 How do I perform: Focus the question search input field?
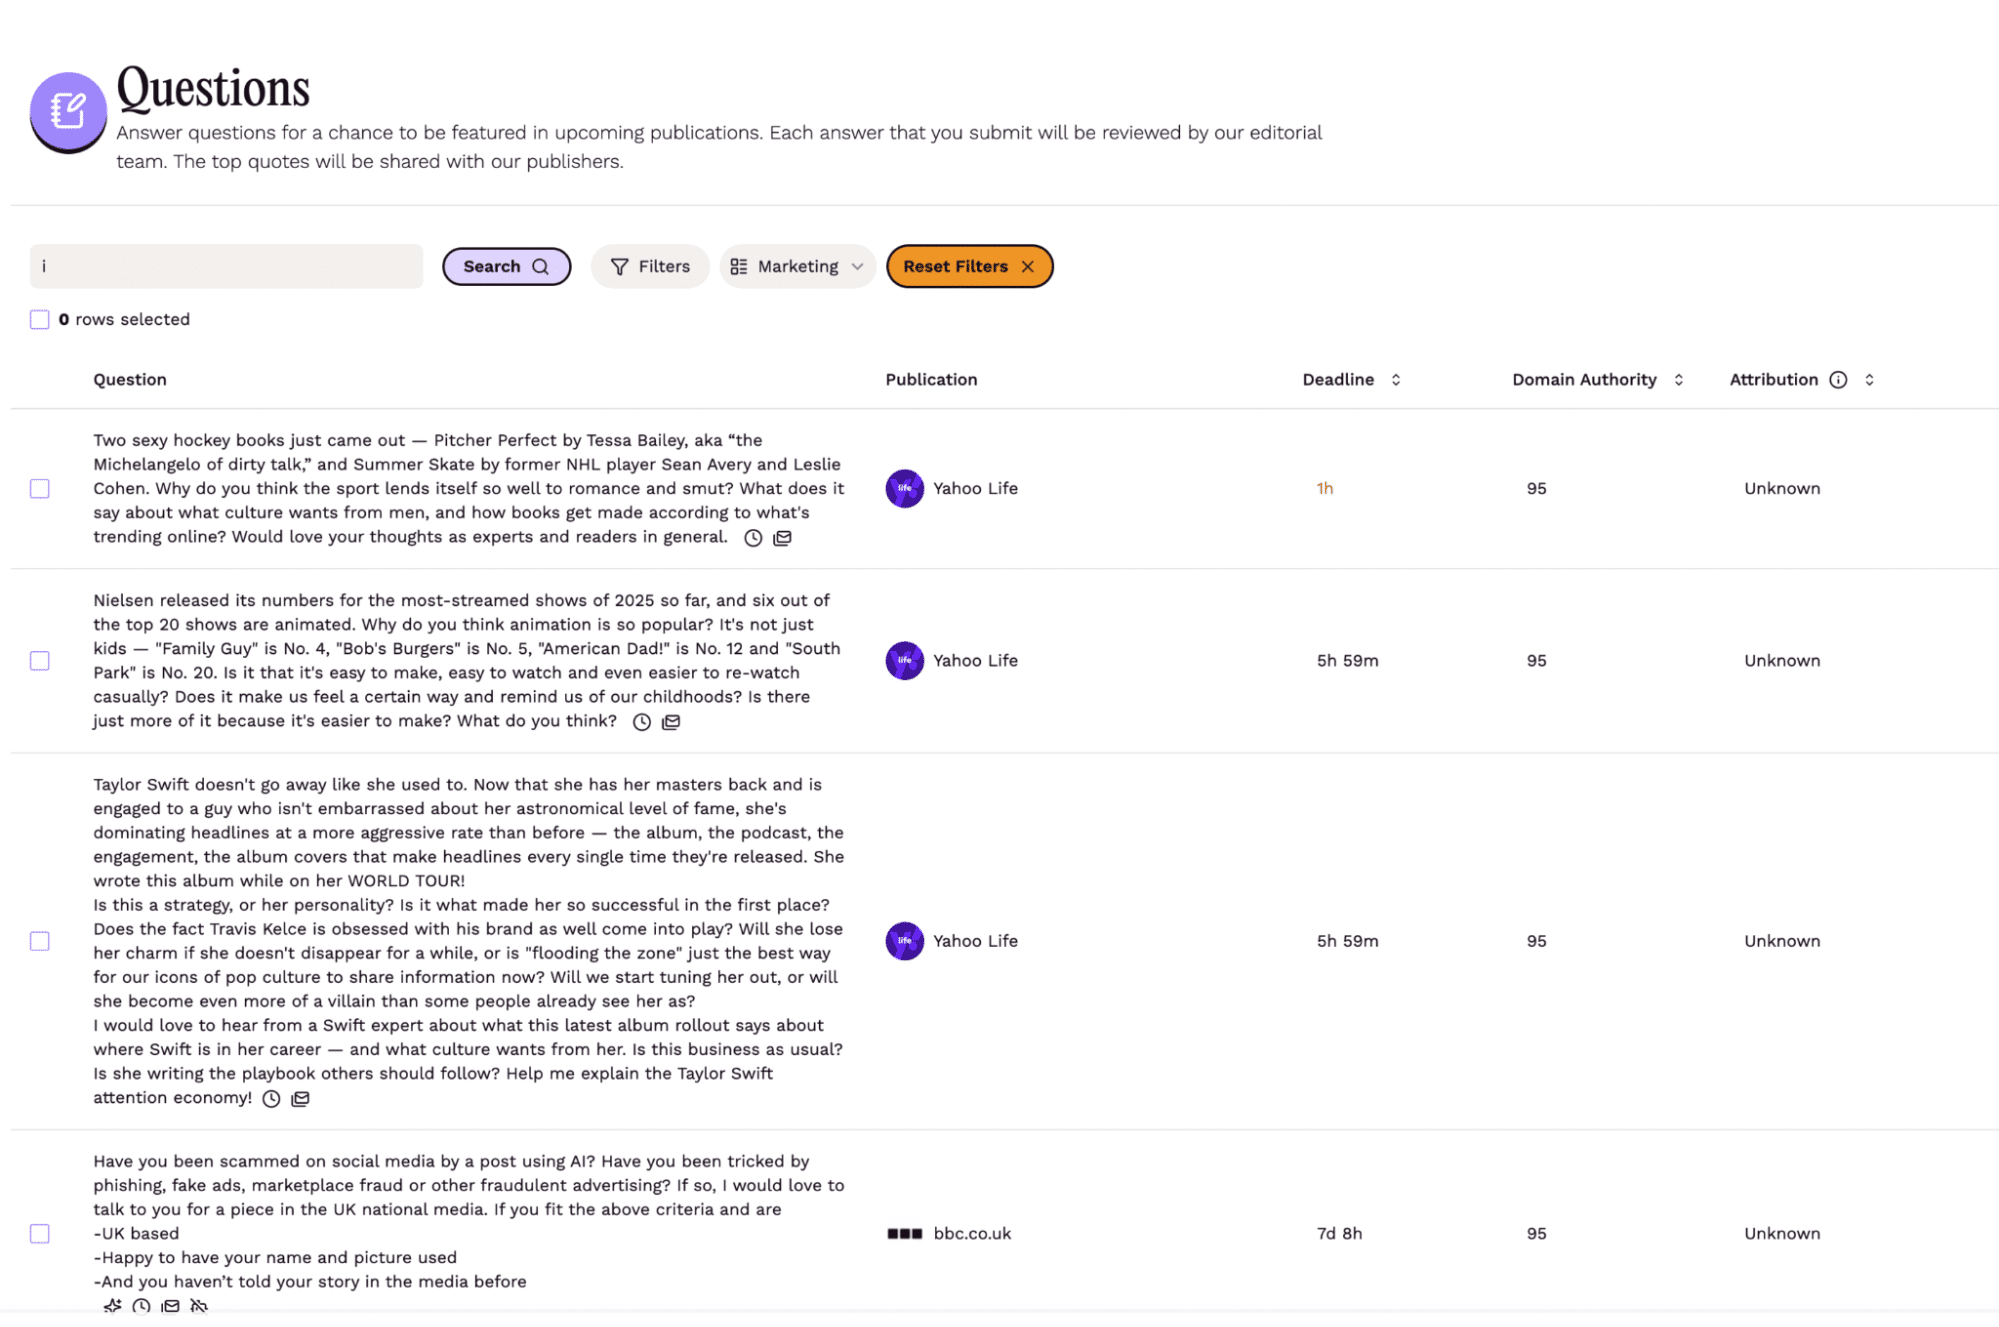tap(227, 267)
